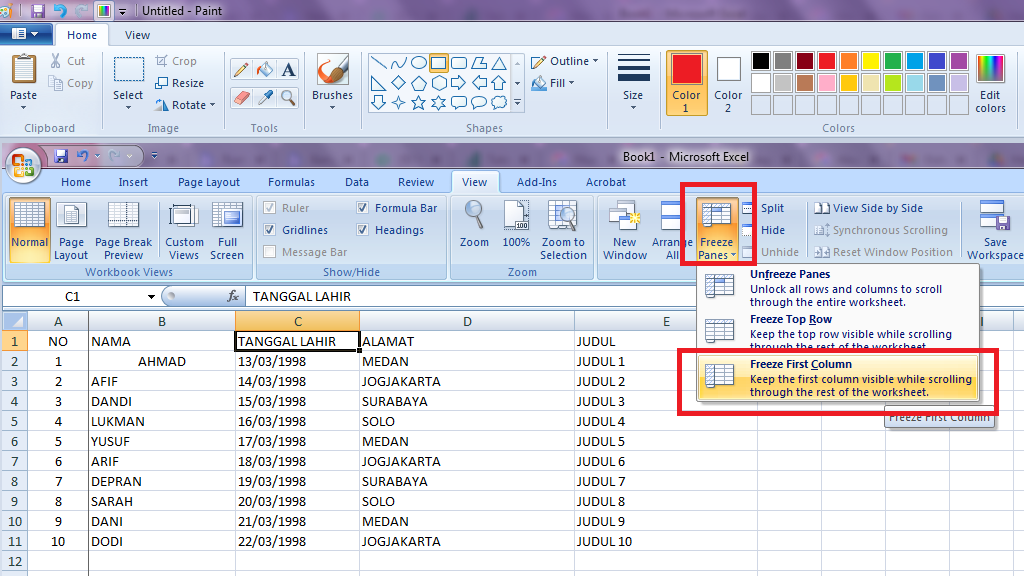Click the Excel Office Button
The image size is (1024, 576).
(23, 165)
